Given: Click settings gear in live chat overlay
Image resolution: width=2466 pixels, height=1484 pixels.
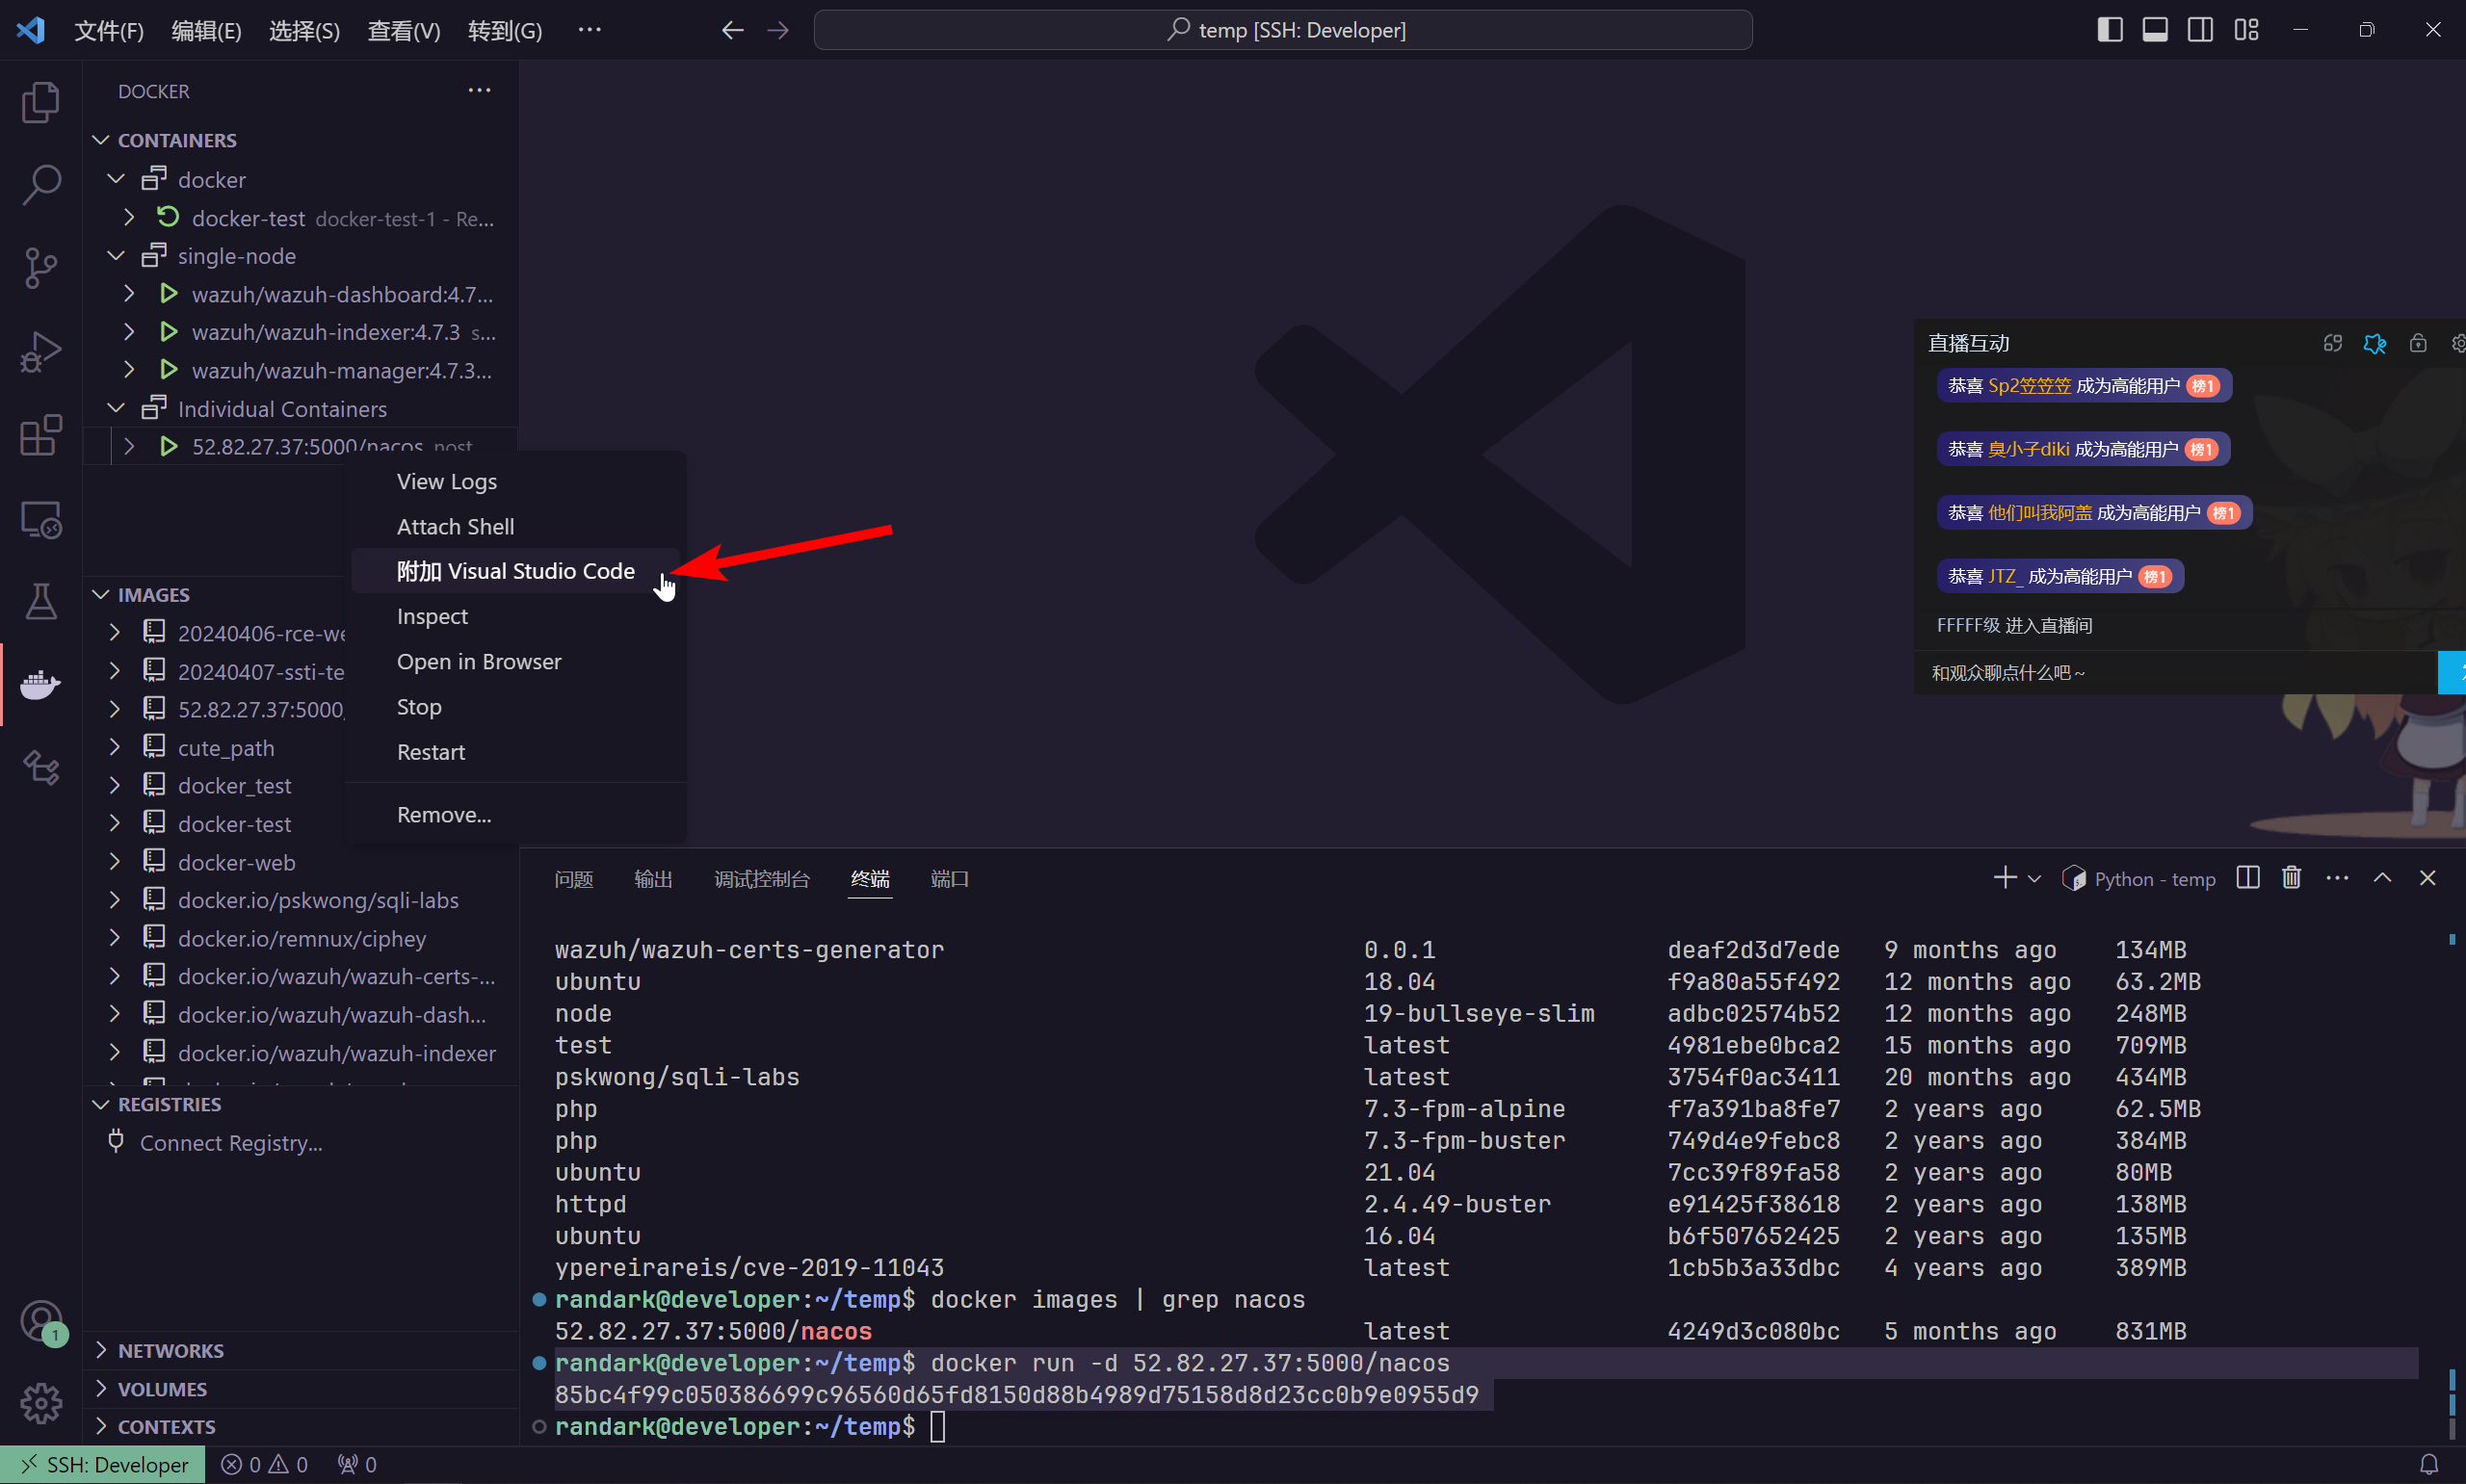Looking at the screenshot, I should click(x=2458, y=343).
